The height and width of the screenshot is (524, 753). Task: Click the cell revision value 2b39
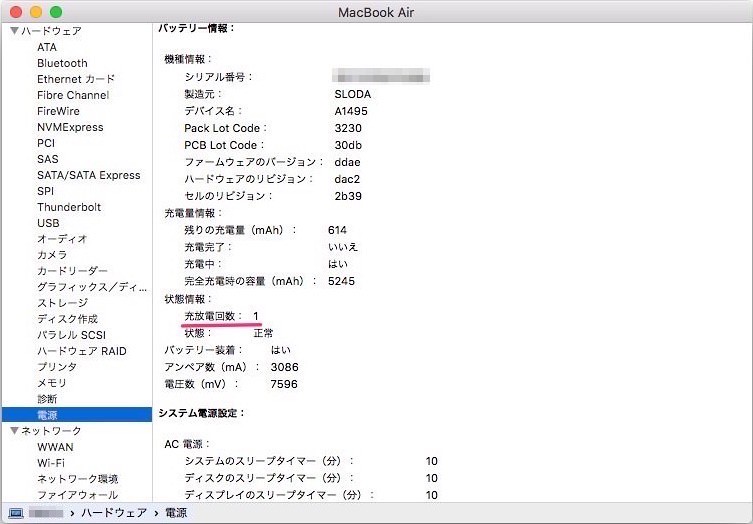(348, 196)
